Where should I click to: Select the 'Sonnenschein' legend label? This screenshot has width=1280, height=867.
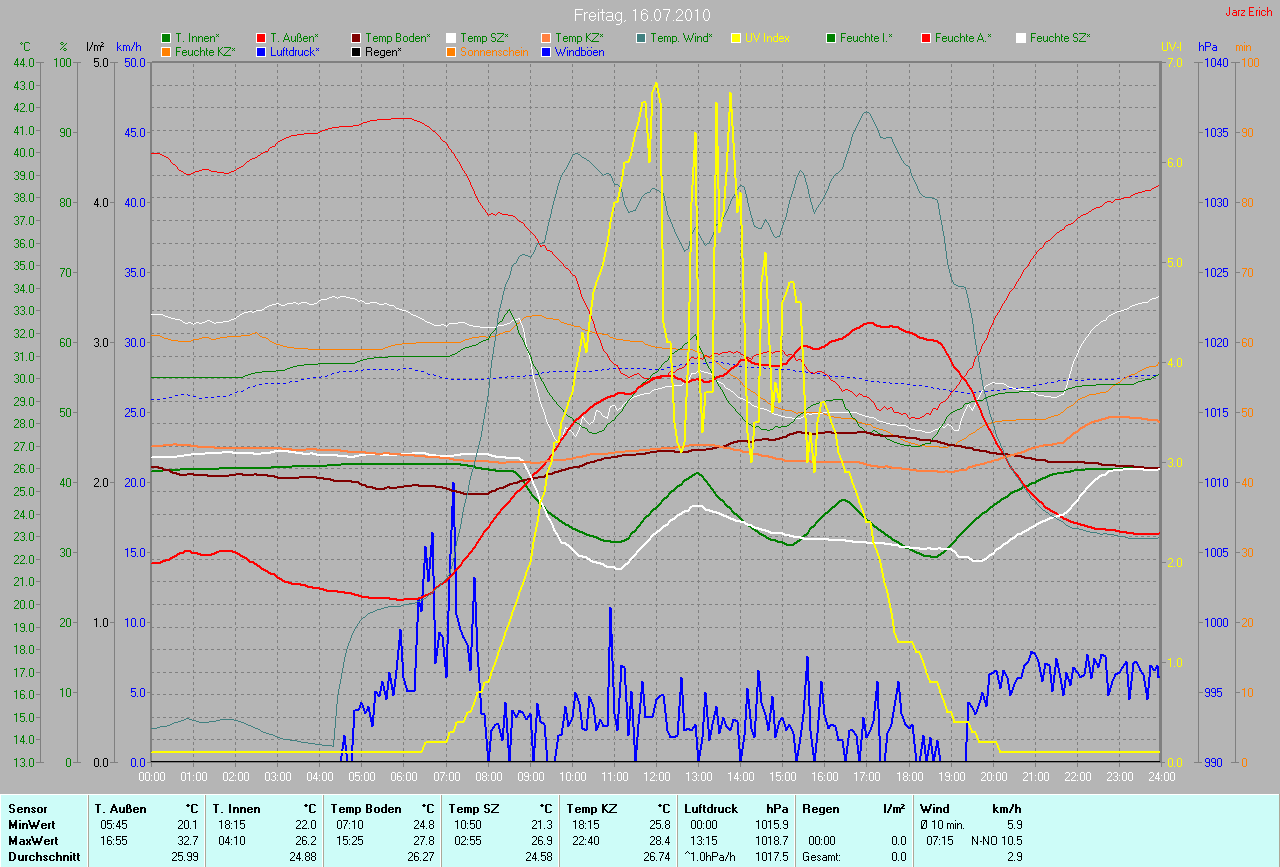494,51
